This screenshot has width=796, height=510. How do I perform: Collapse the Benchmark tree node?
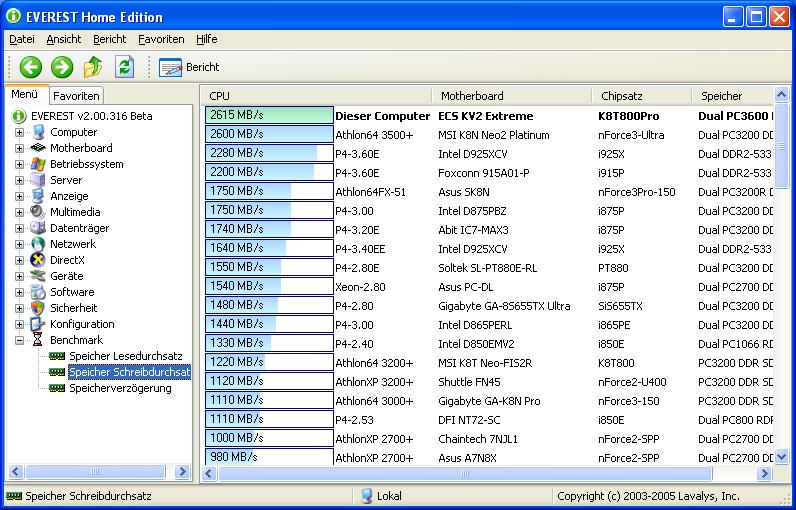(x=19, y=340)
